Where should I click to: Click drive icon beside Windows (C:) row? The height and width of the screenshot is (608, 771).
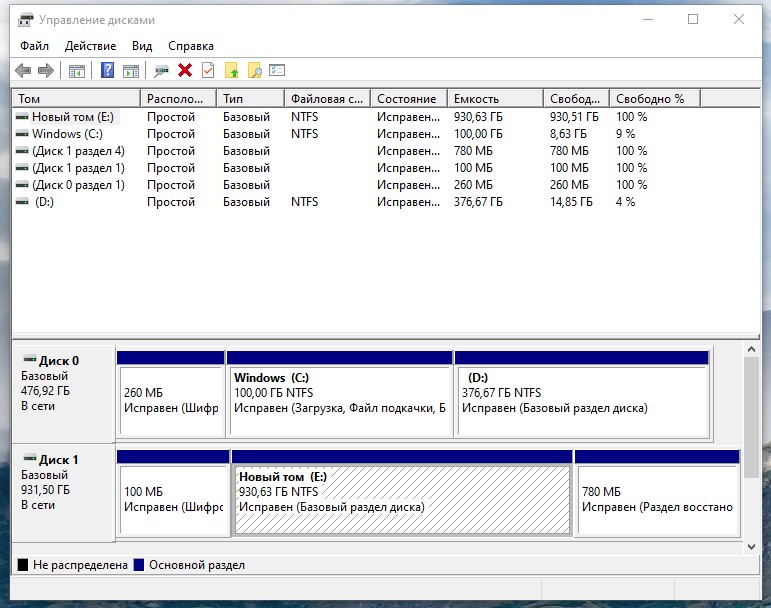pyautogui.click(x=22, y=134)
